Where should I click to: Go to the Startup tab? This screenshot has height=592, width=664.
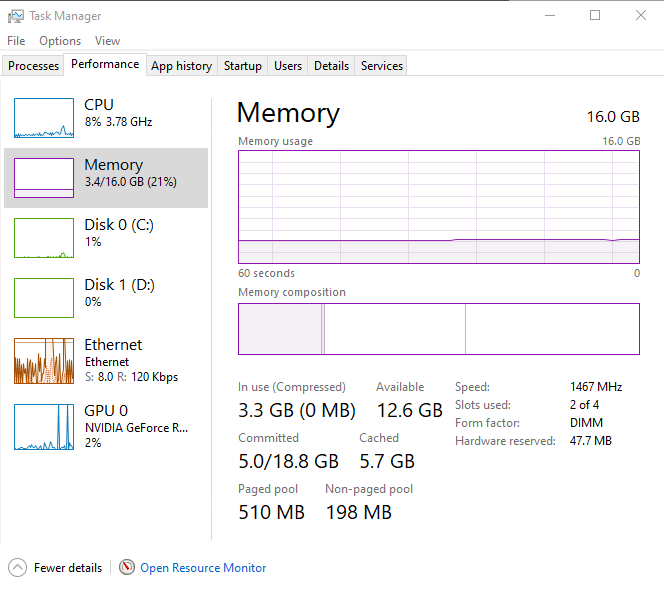242,66
